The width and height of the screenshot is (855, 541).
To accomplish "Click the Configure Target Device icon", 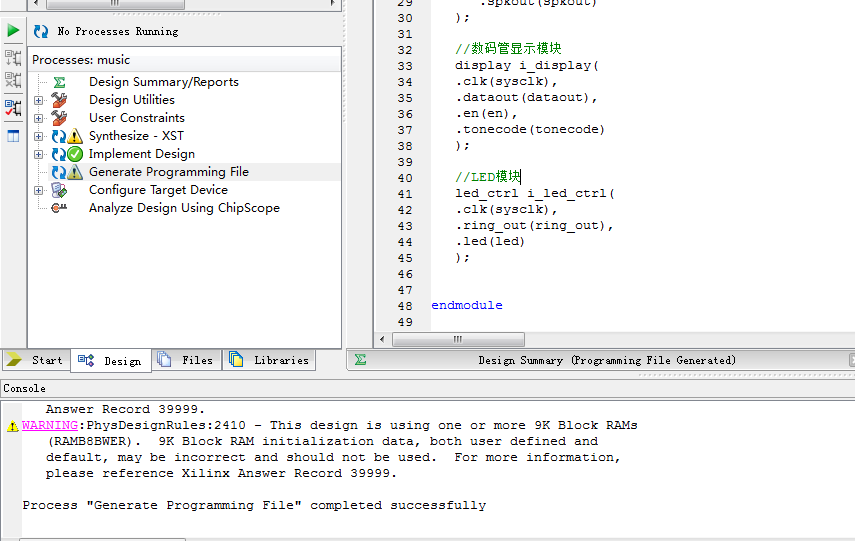I will (59, 190).
